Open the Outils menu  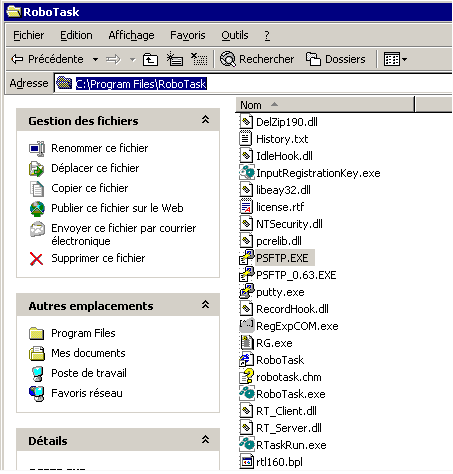[235, 35]
